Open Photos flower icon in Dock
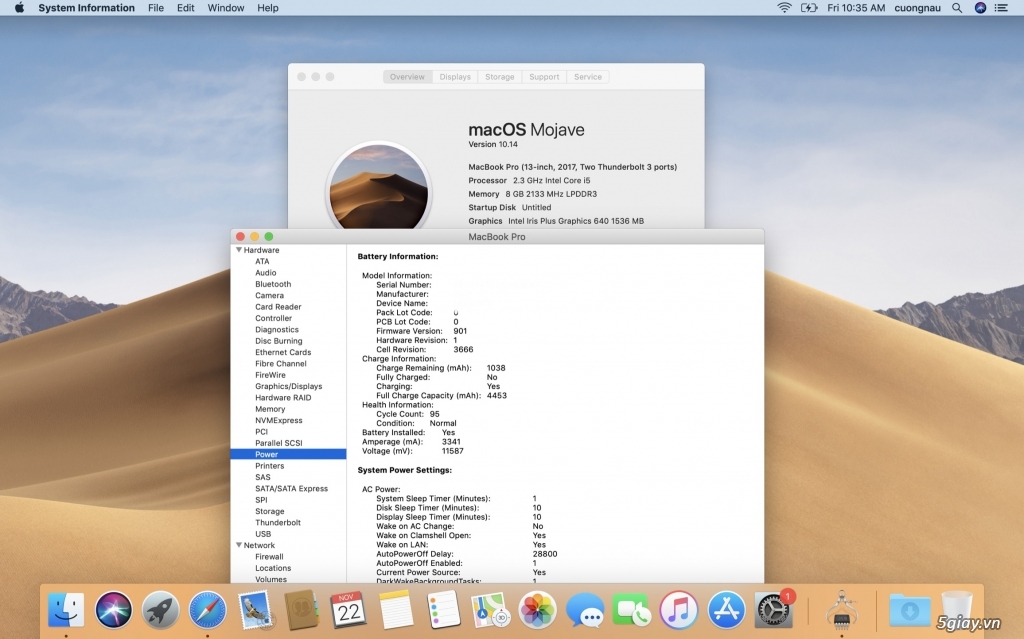 537,610
